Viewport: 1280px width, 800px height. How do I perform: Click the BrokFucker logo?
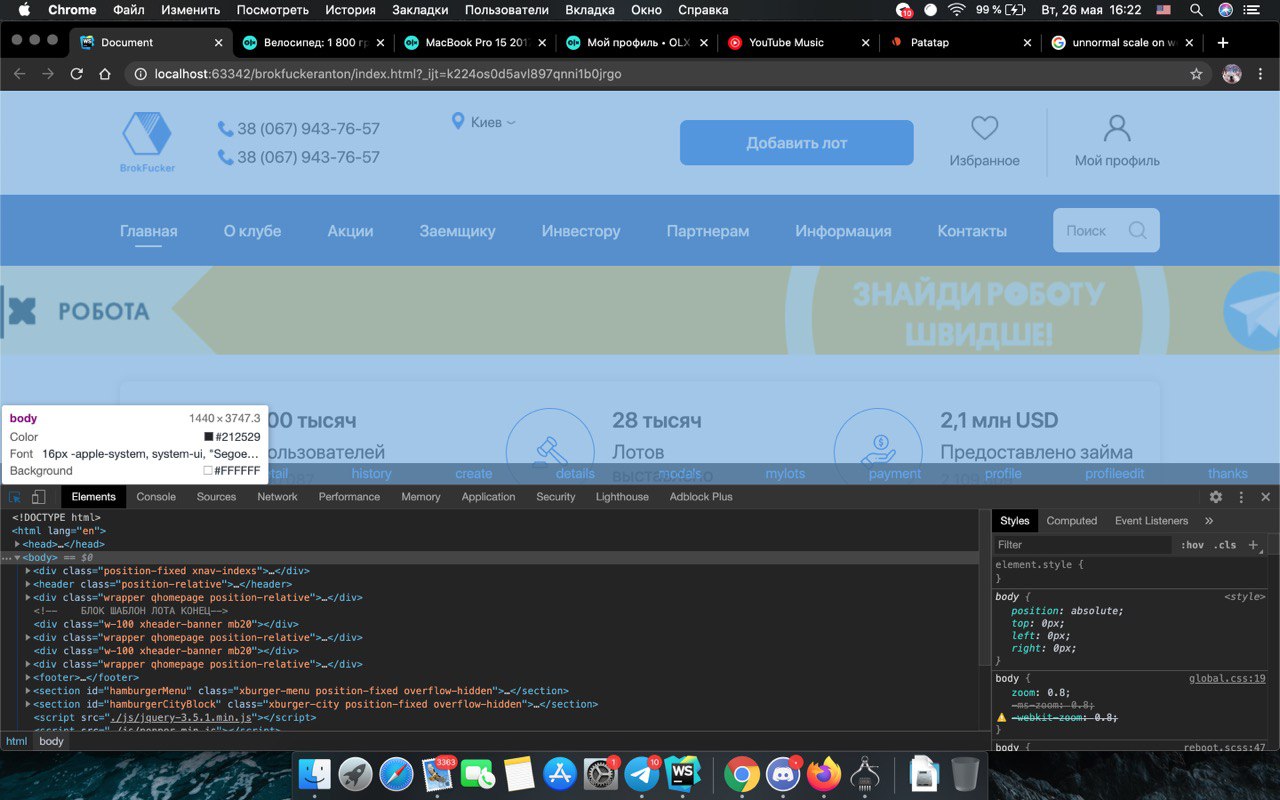(x=147, y=141)
